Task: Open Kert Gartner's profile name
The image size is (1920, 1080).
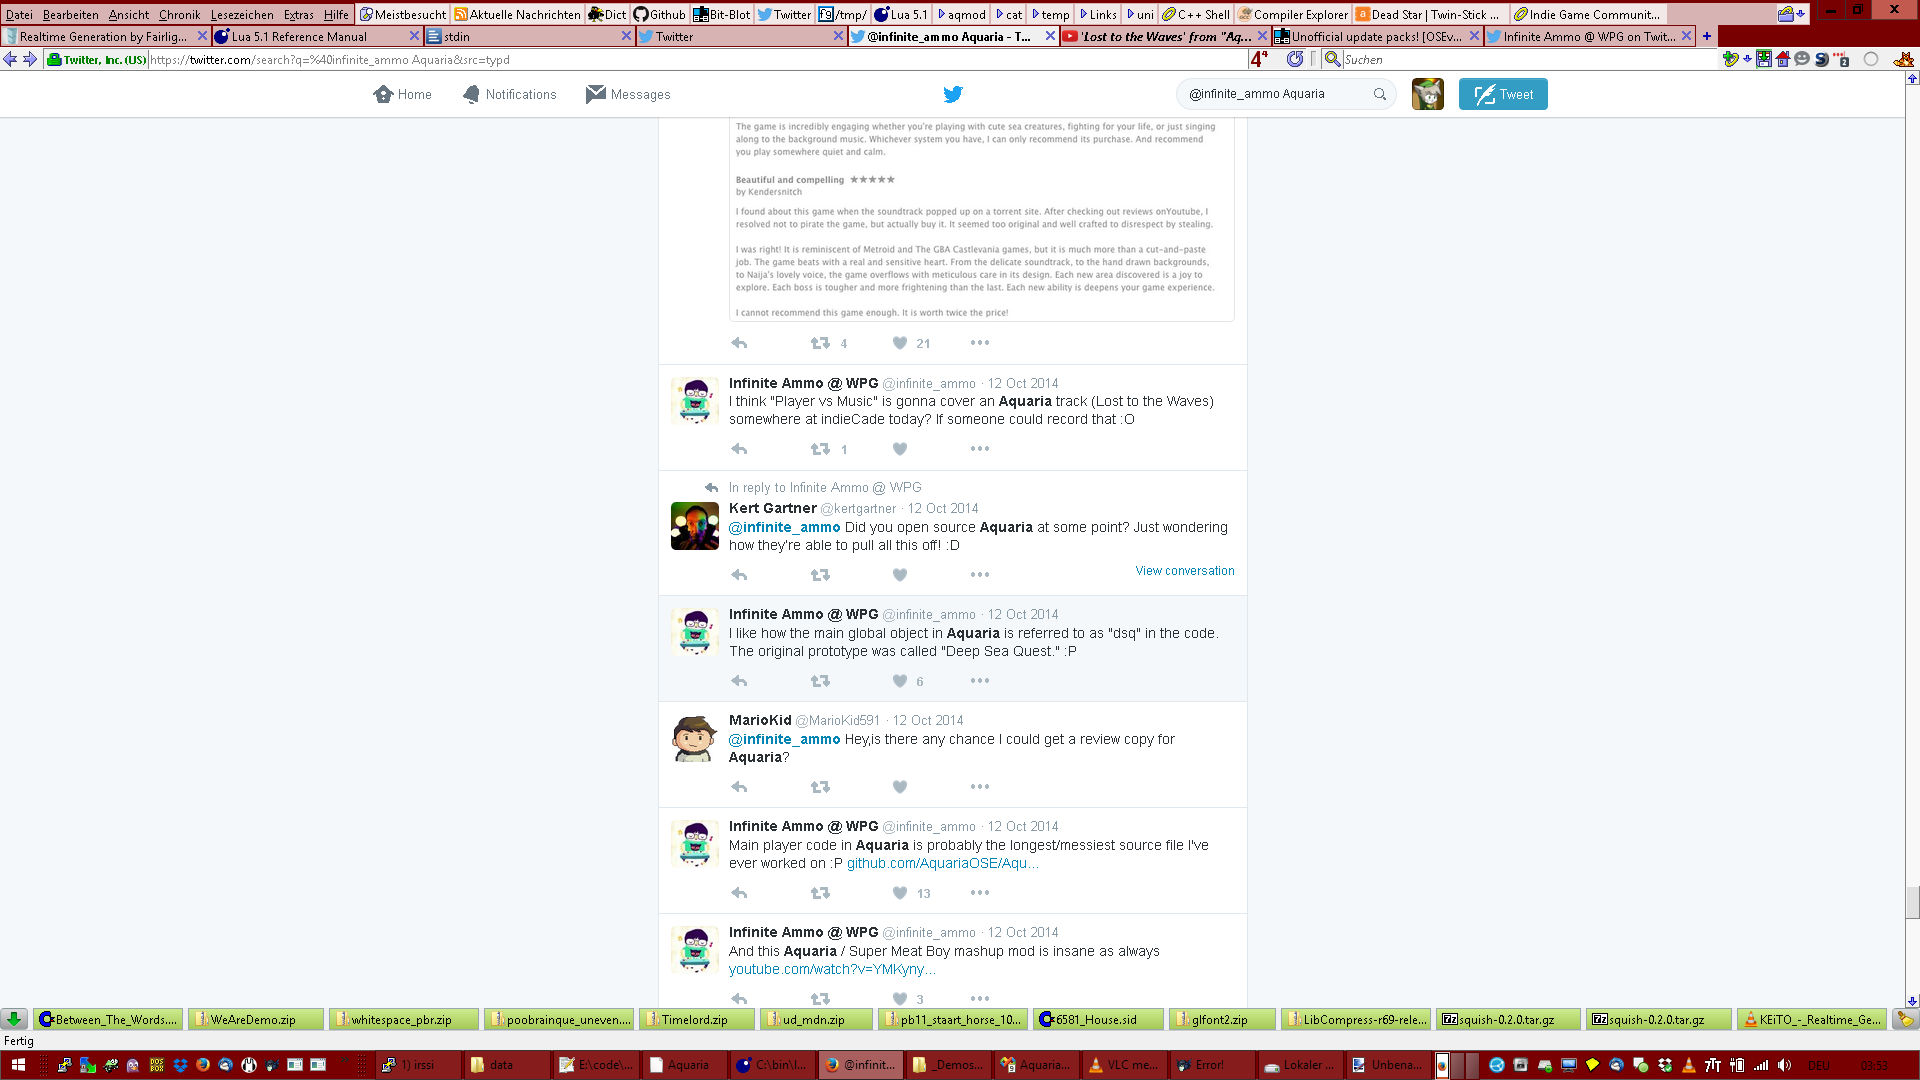Action: 772,508
